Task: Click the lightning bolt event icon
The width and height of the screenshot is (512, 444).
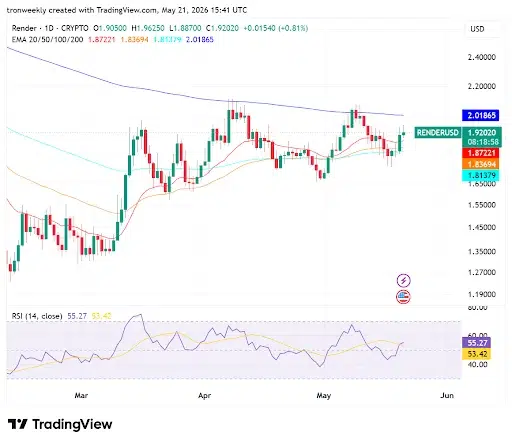Action: pyautogui.click(x=403, y=280)
